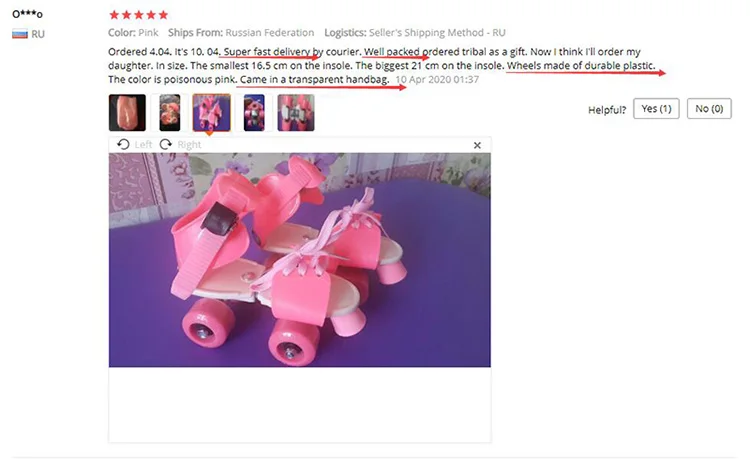Click the reviewer name O***o
The width and height of the screenshot is (750, 461).
click(27, 14)
